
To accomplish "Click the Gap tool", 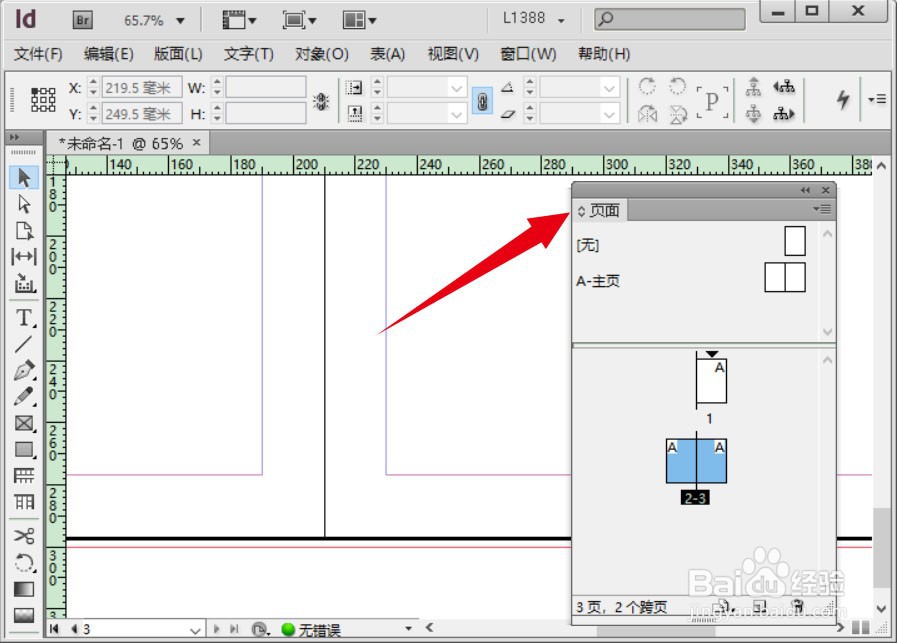I will coord(24,257).
